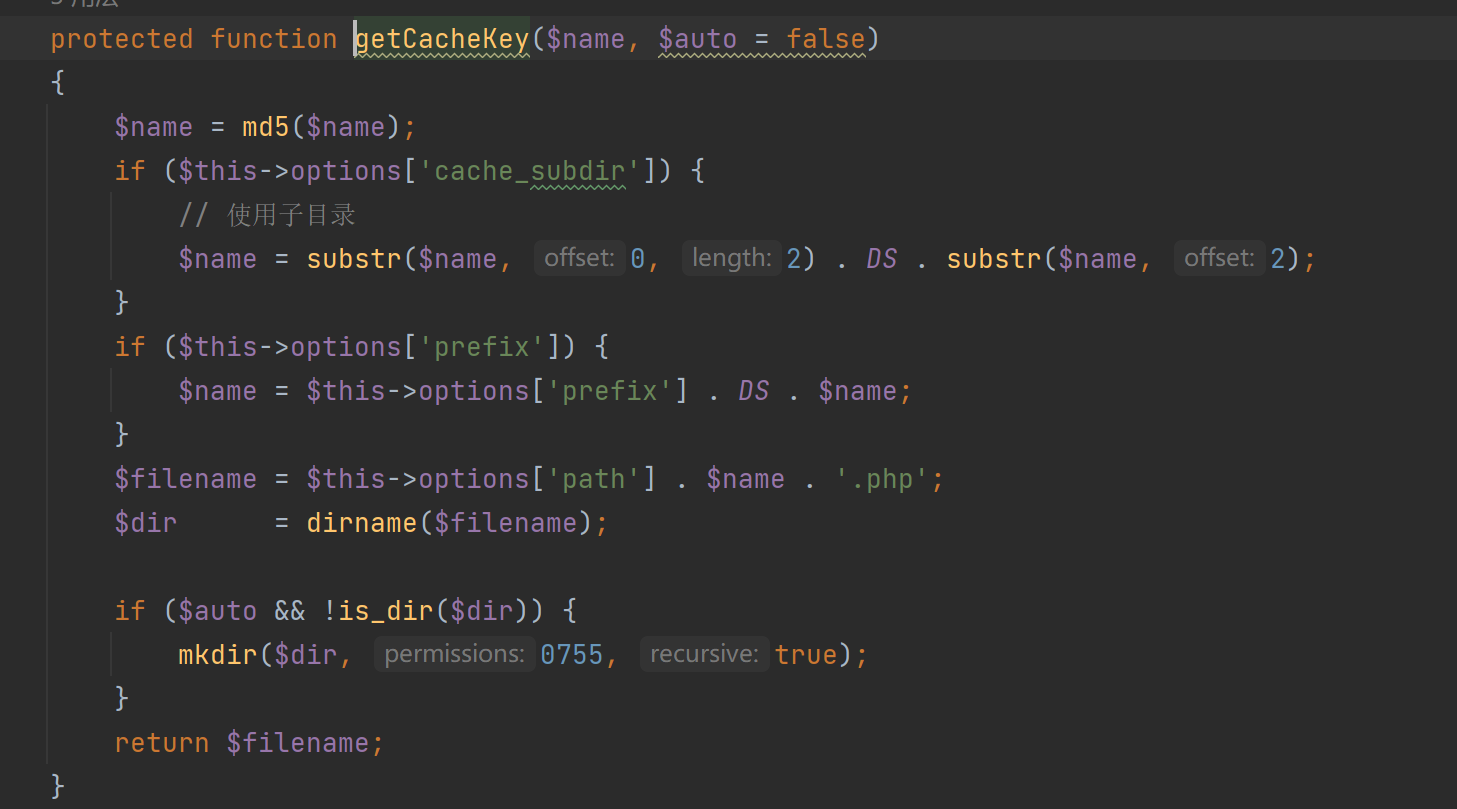Image resolution: width=1457 pixels, height=809 pixels.
Task: Click the 'protected' keyword
Action: (x=121, y=39)
